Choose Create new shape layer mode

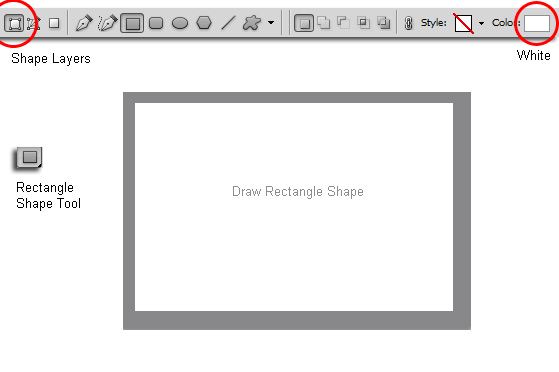pos(304,23)
